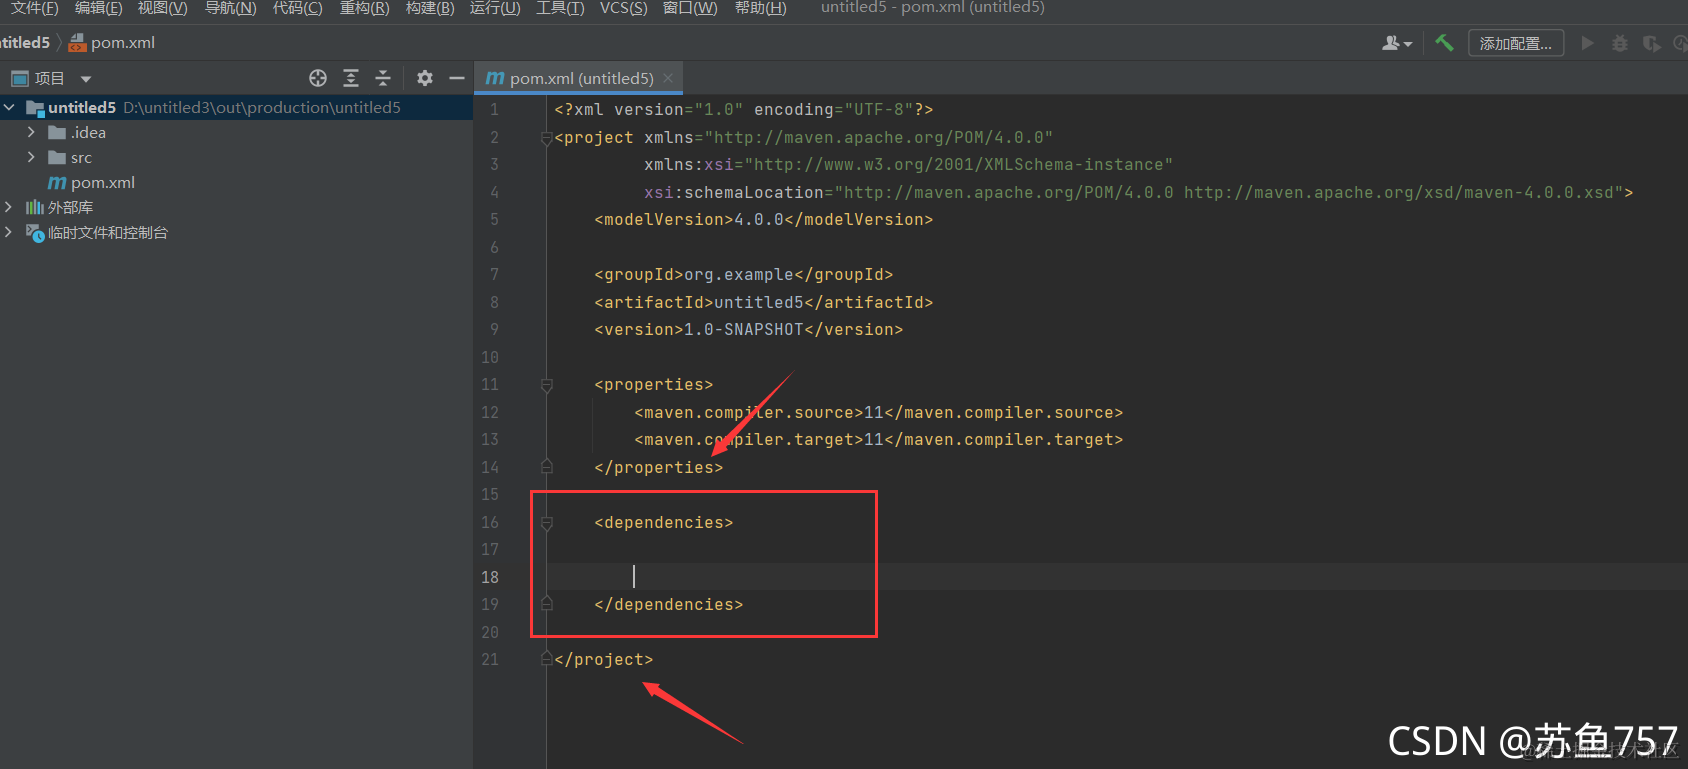Select the src folder in tree

point(81,157)
